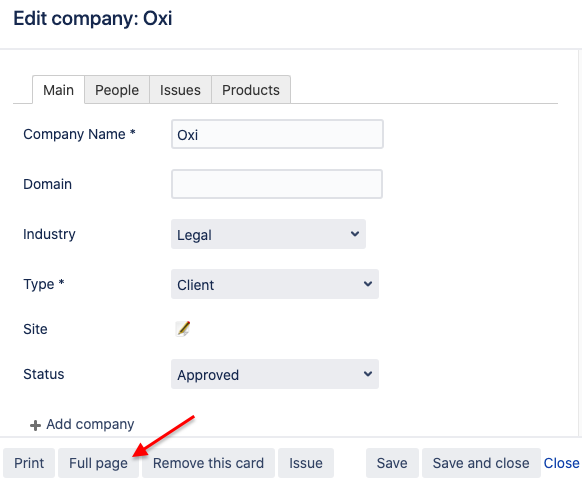The width and height of the screenshot is (582, 483).
Task: Click the Site edit pencil icon
Action: (183, 329)
